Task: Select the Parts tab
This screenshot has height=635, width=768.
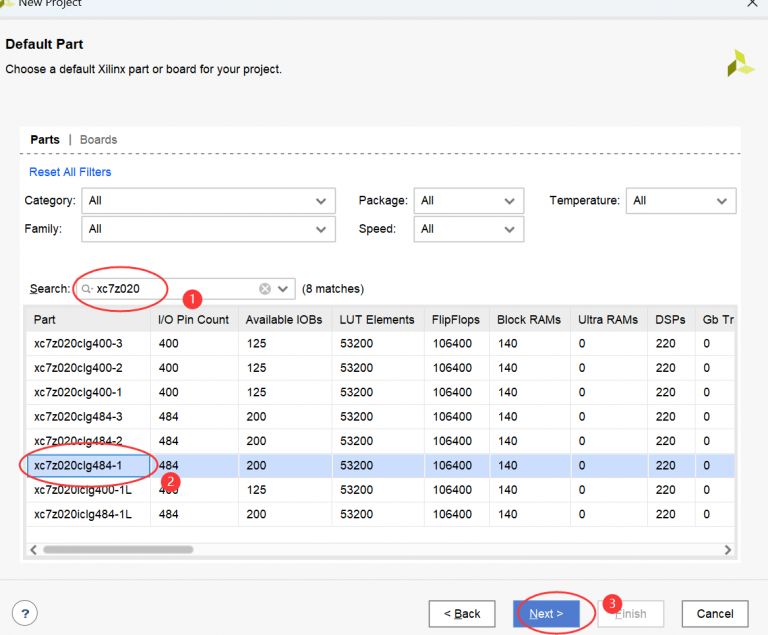Action: pos(45,140)
